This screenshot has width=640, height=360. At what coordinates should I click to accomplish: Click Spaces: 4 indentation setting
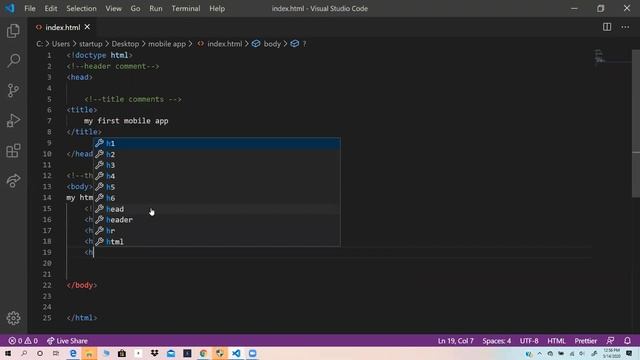(497, 341)
